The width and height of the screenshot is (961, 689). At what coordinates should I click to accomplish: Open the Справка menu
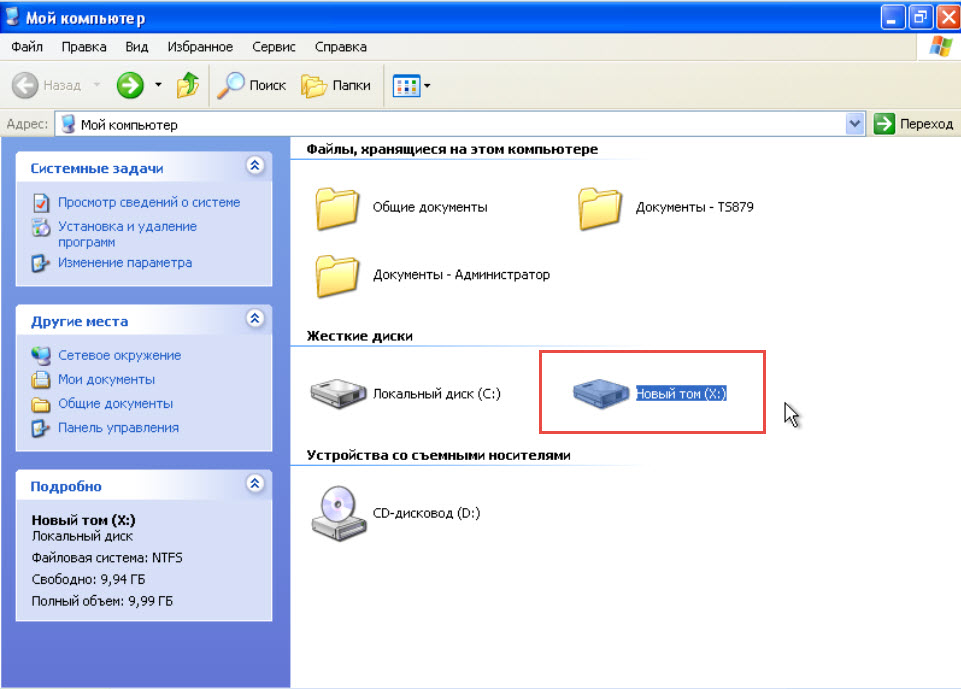click(x=341, y=47)
